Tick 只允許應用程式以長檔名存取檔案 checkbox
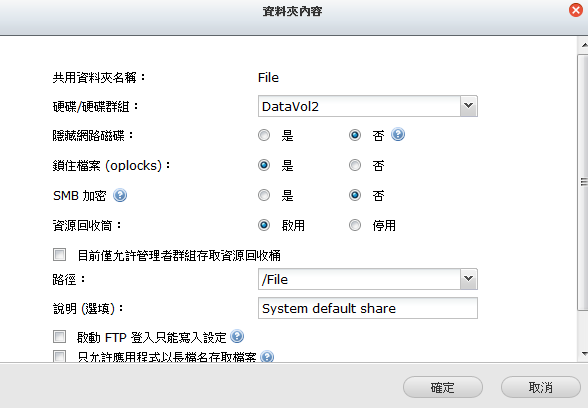 (x=59, y=356)
